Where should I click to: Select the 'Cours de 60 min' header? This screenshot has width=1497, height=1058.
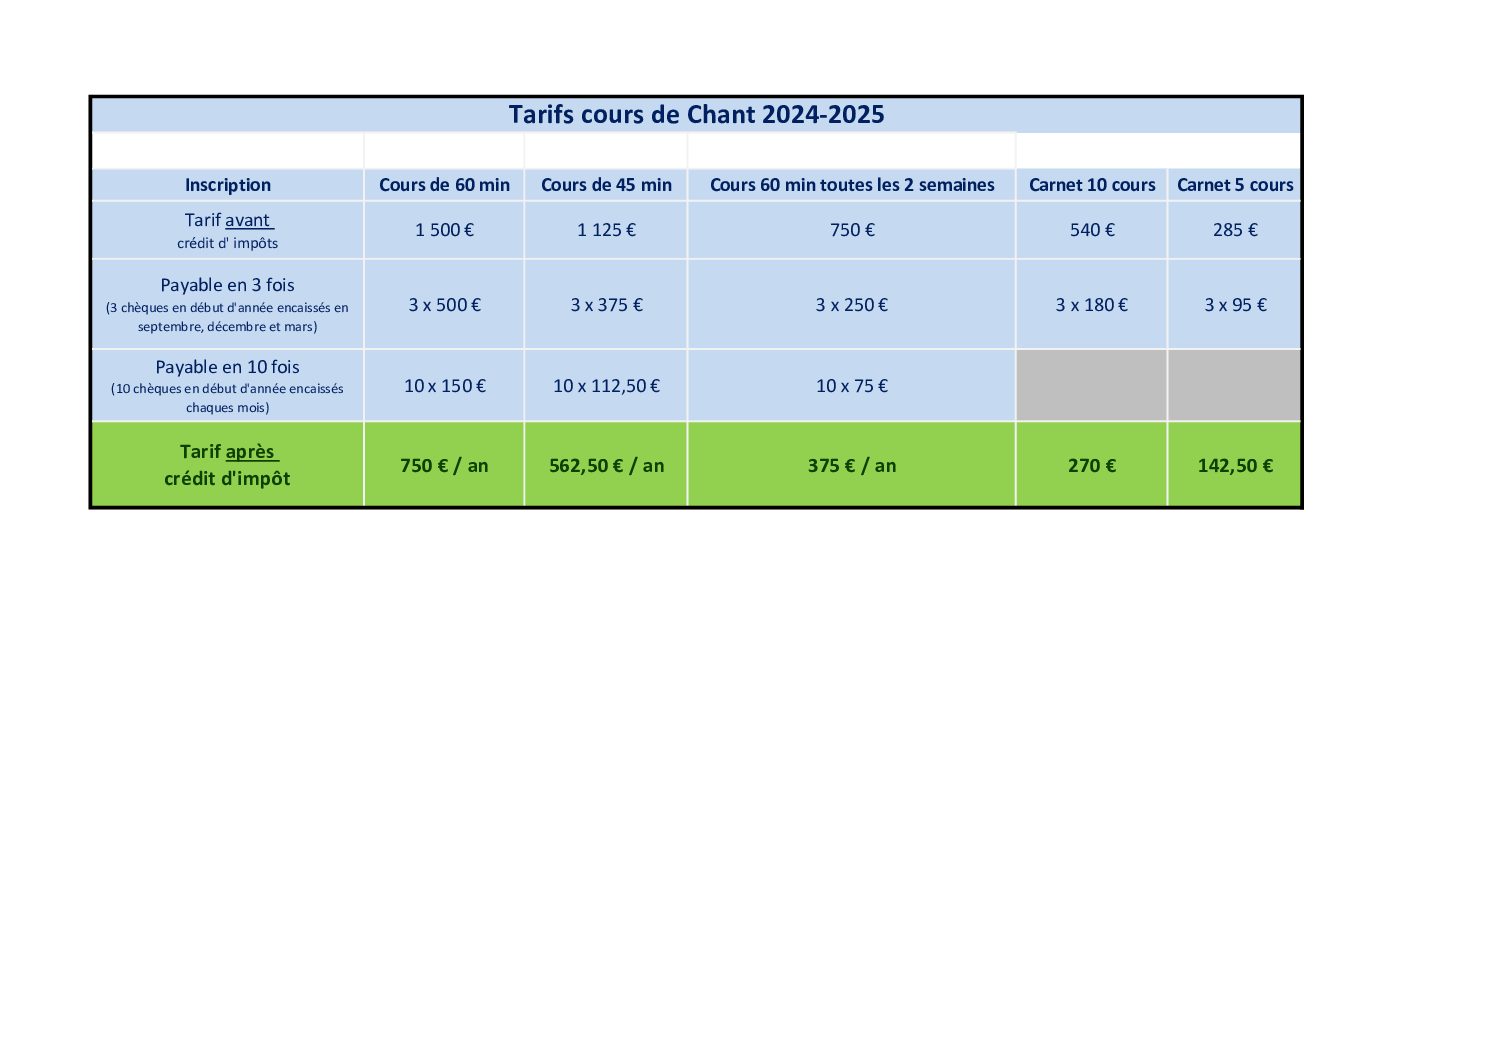(444, 185)
